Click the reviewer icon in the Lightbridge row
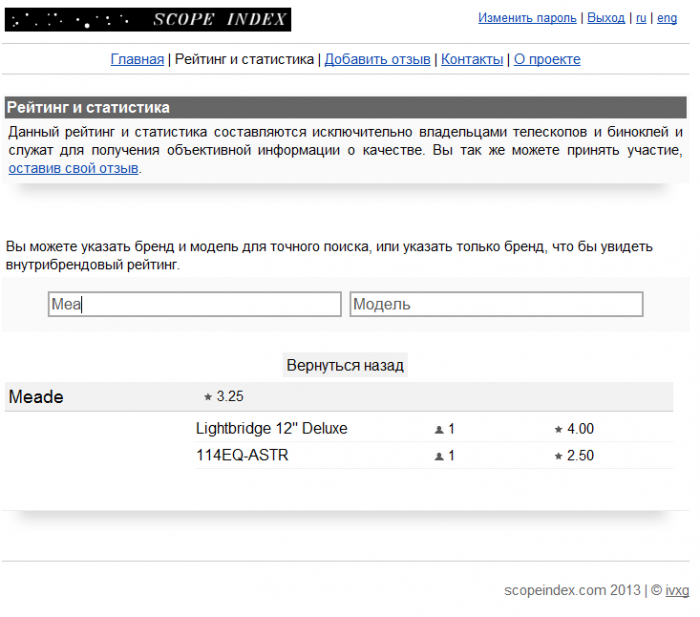This screenshot has height=617, width=700. (439, 429)
